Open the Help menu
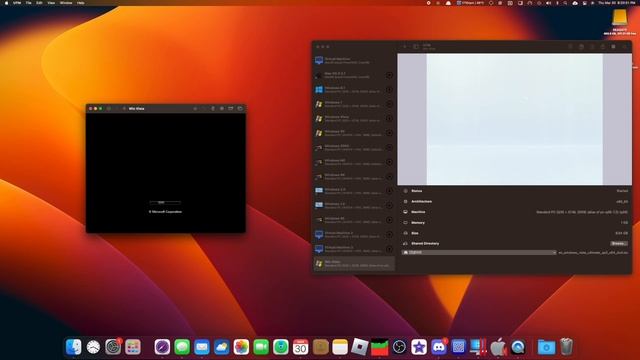Viewport: 640px width, 360px height. point(81,3)
